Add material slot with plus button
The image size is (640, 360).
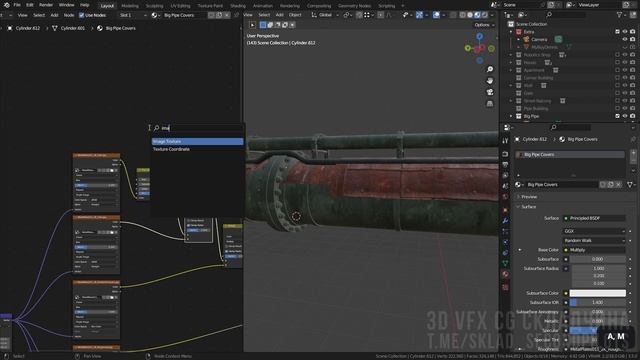[633, 153]
